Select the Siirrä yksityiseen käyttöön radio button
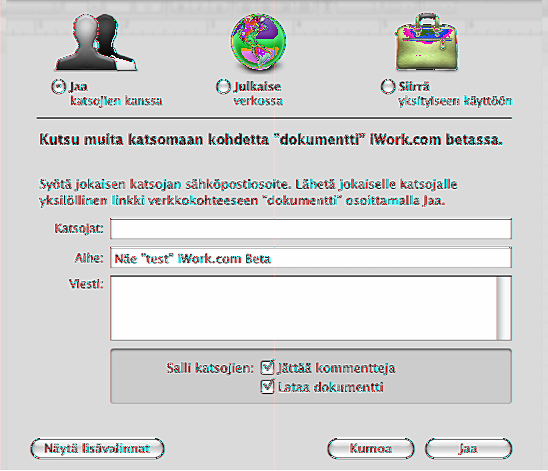Viewport: 548px width, 471px height. coord(388,86)
